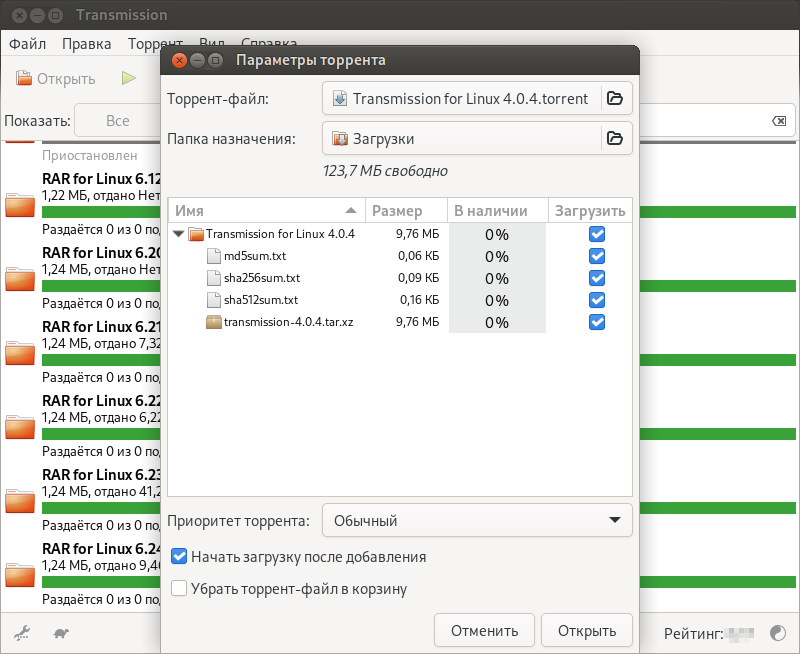Browse destination folder using folder icon
The height and width of the screenshot is (654, 800).
(615, 138)
